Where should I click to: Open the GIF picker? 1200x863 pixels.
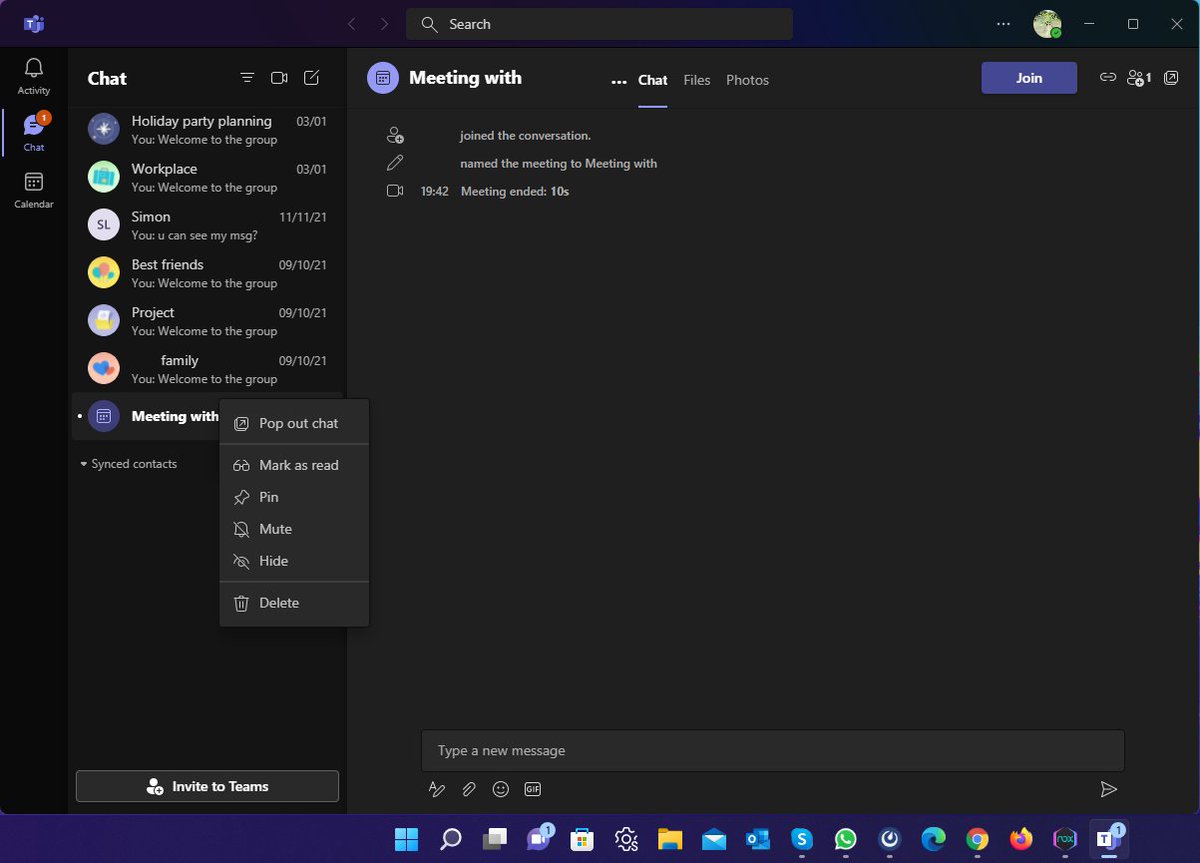coord(533,789)
